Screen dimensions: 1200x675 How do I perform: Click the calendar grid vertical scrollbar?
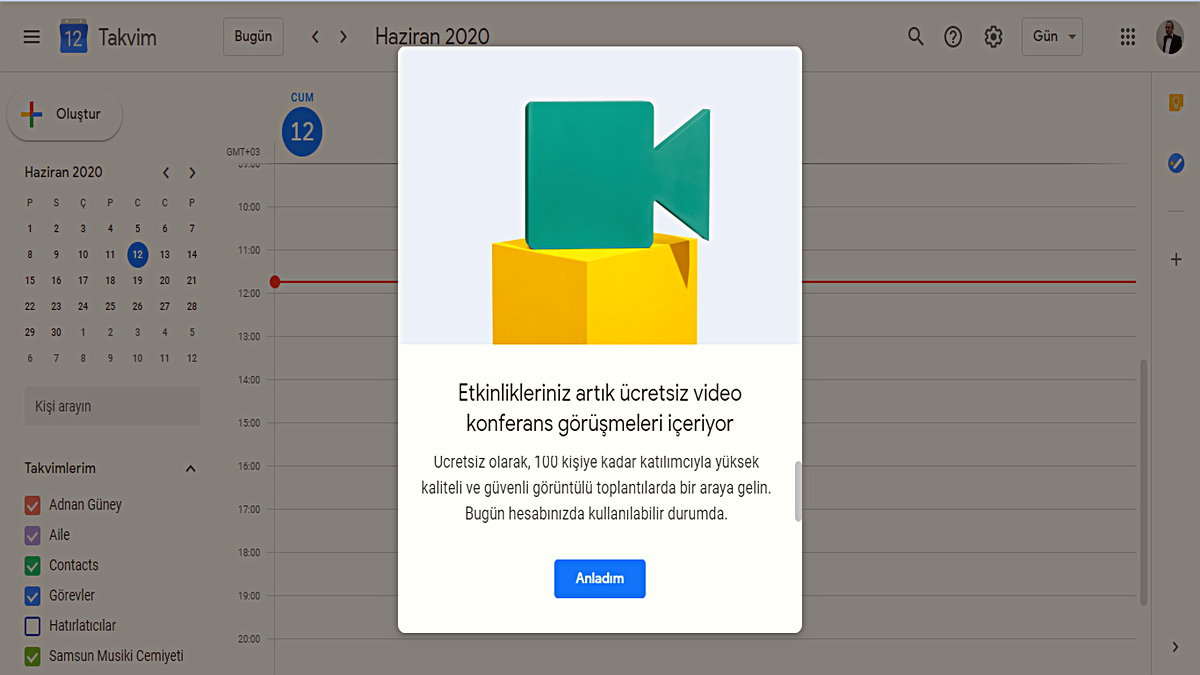(x=1144, y=482)
